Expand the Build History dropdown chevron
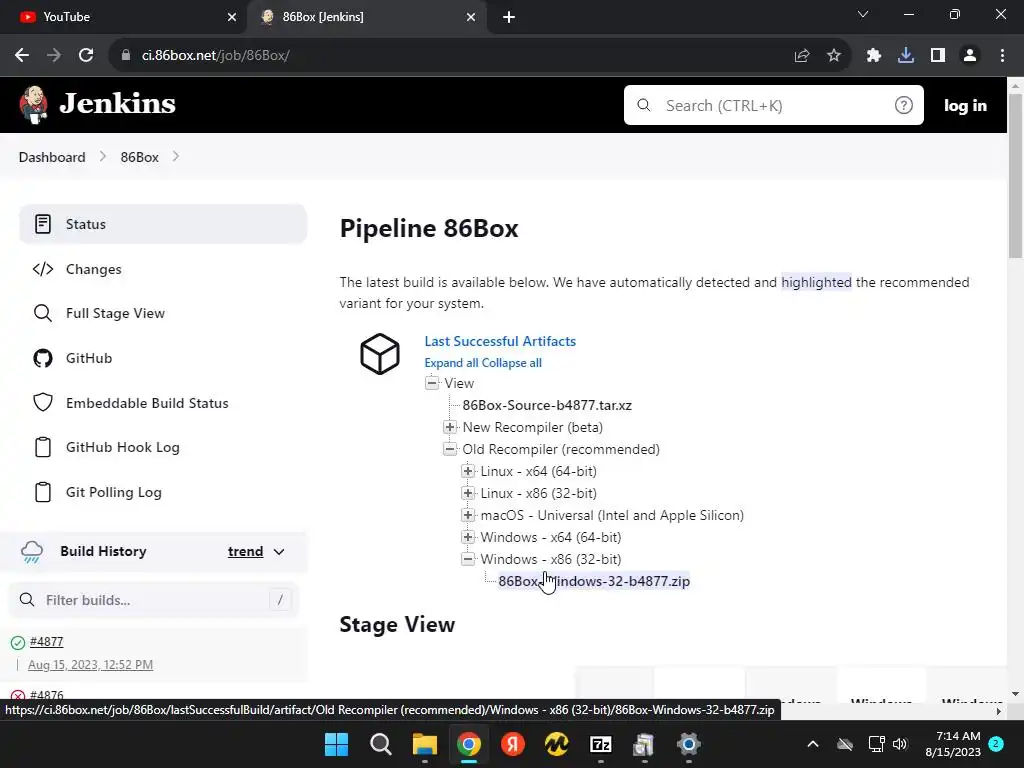This screenshot has height=768, width=1024. tap(279, 552)
